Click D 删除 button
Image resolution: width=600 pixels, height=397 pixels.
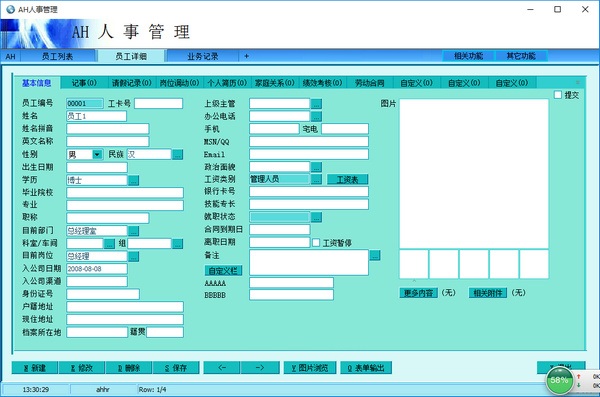click(129, 368)
